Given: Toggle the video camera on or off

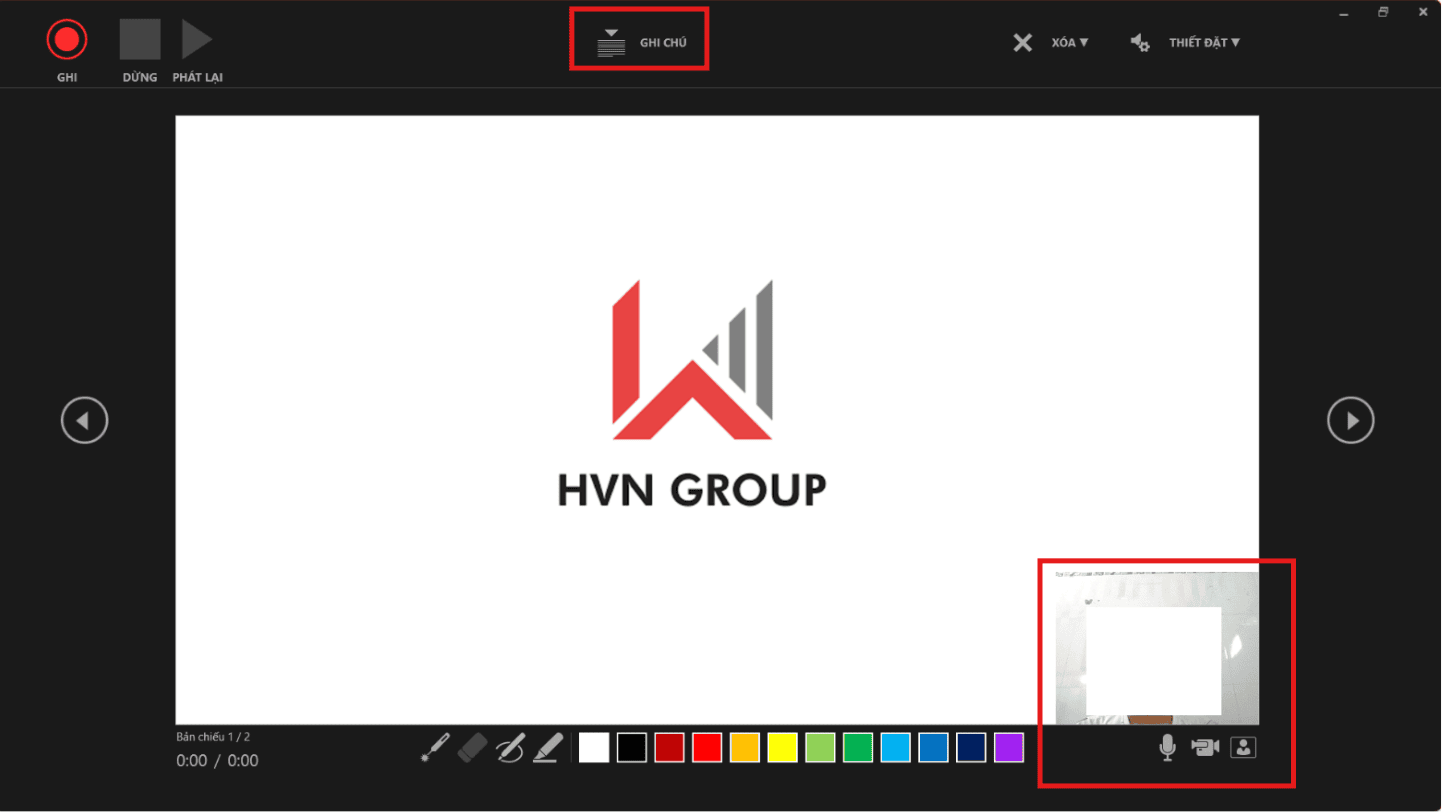Looking at the screenshot, I should [x=1205, y=747].
